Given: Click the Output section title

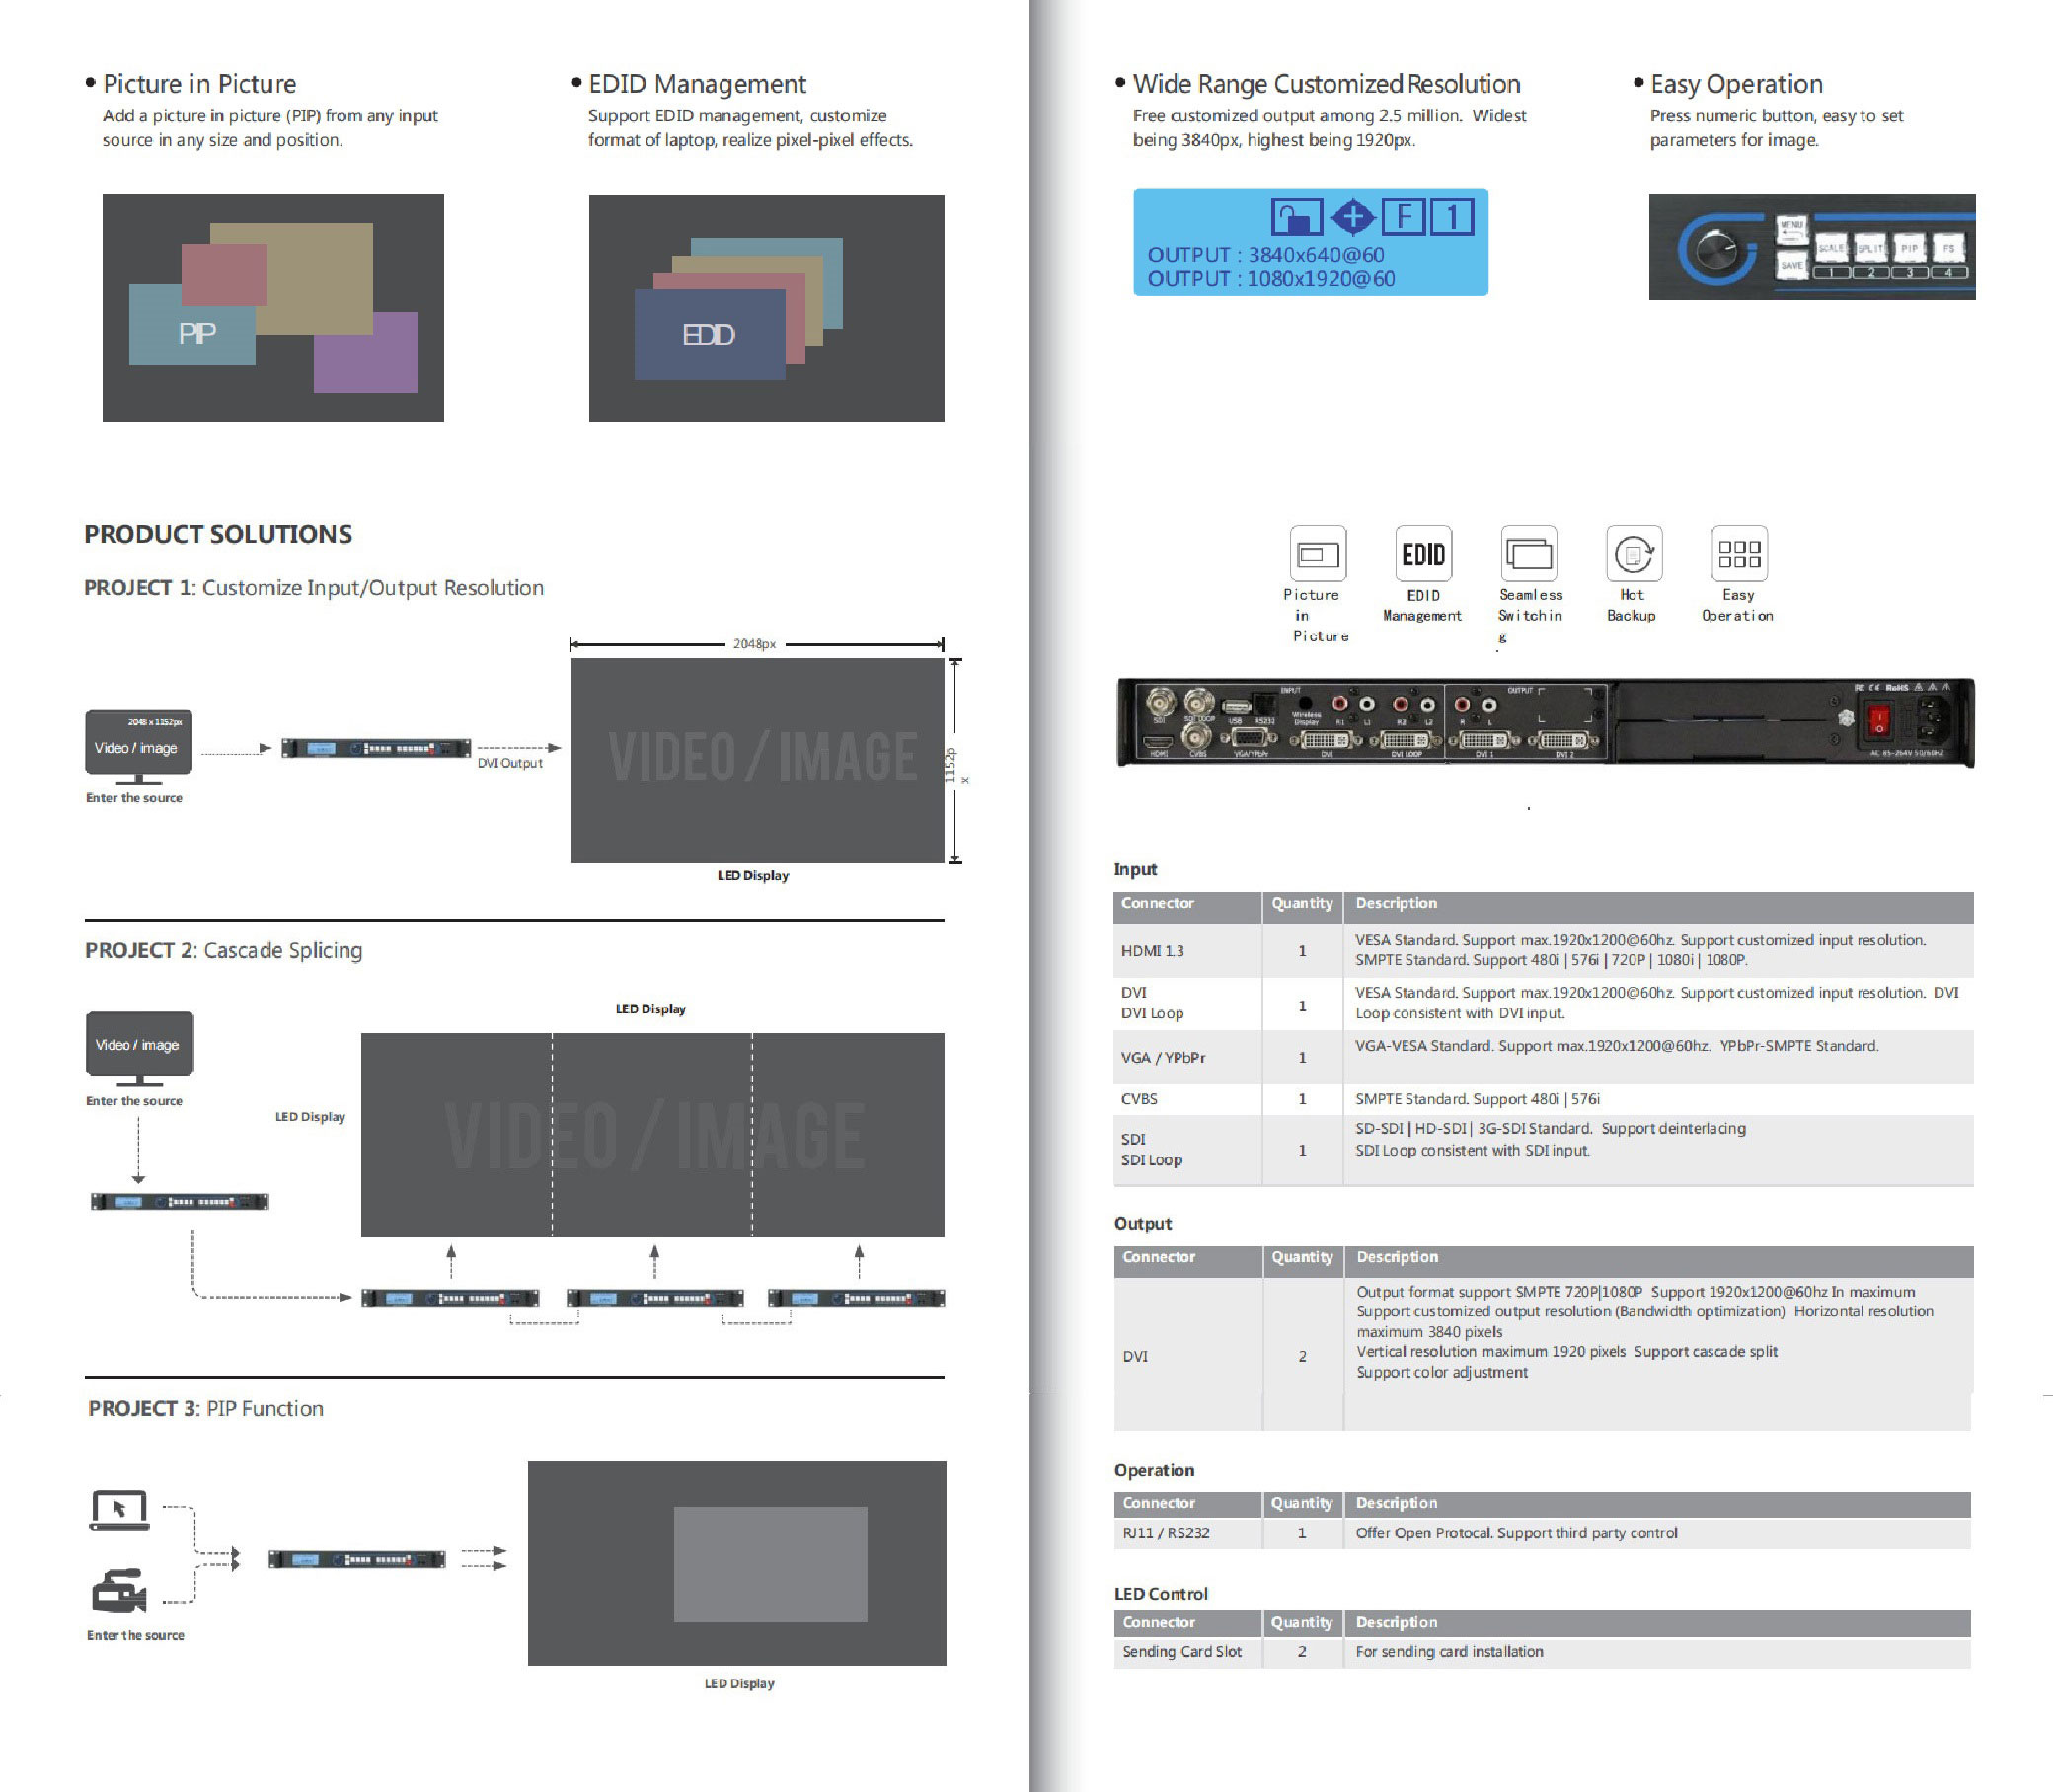Looking at the screenshot, I should coord(1143,1223).
